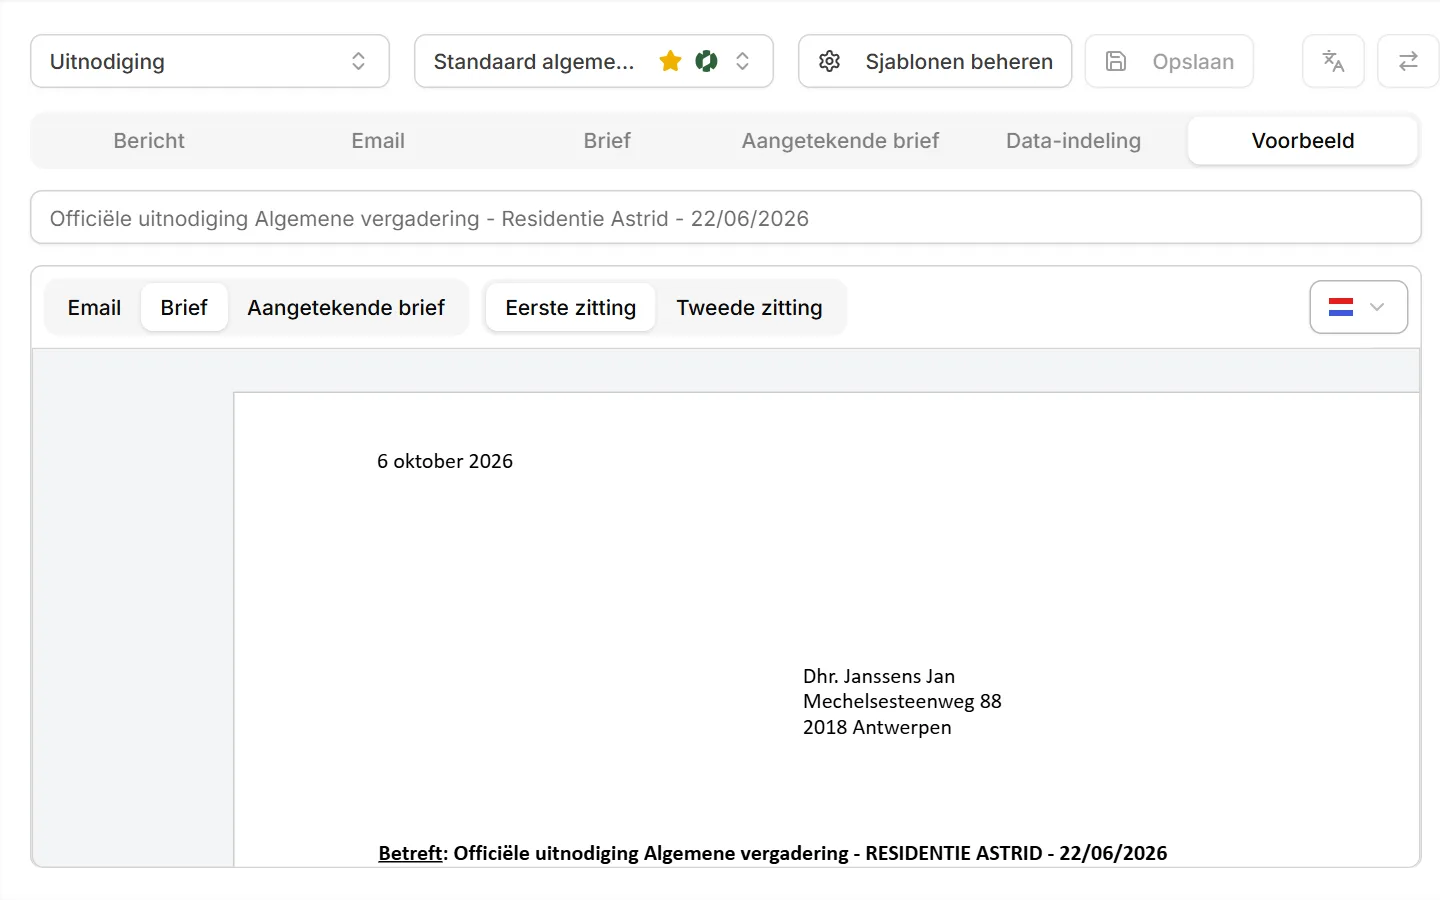Screen dimensions: 1440x900
Task: Open the Brief tab in the top tab bar
Action: tap(607, 141)
